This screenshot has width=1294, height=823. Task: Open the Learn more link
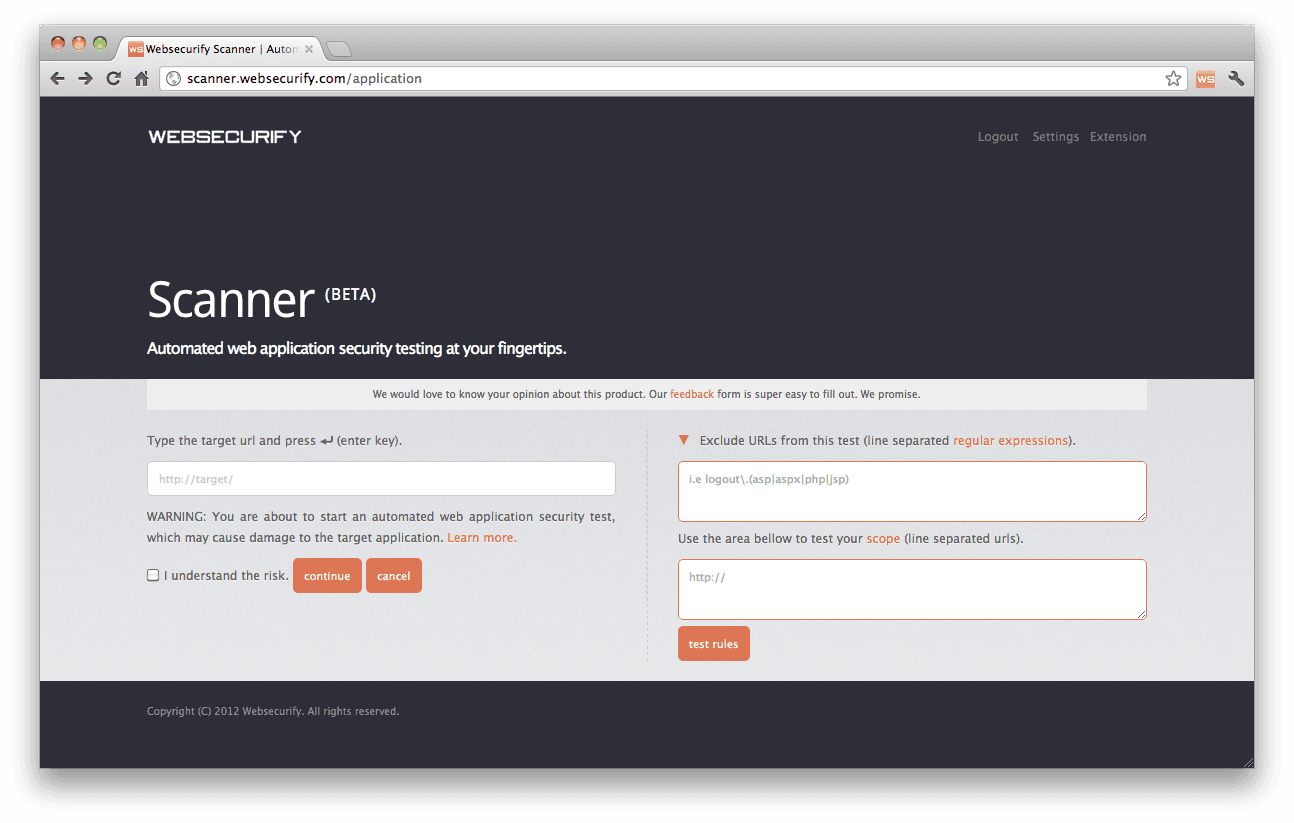point(482,538)
